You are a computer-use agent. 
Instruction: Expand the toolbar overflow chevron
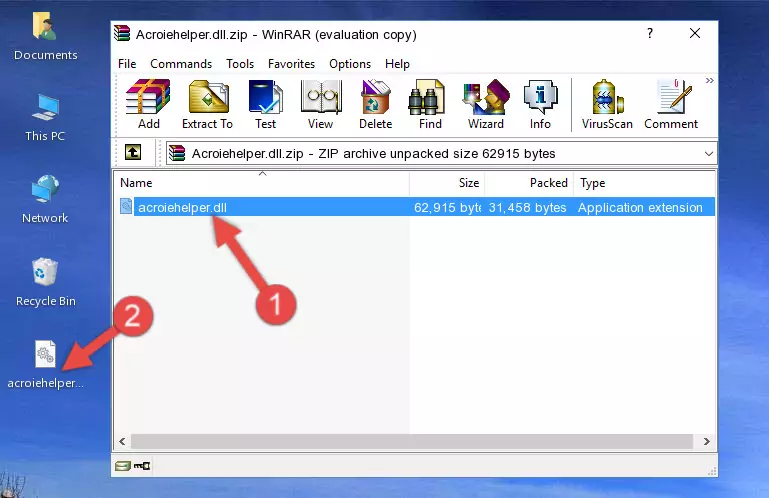tap(709, 80)
